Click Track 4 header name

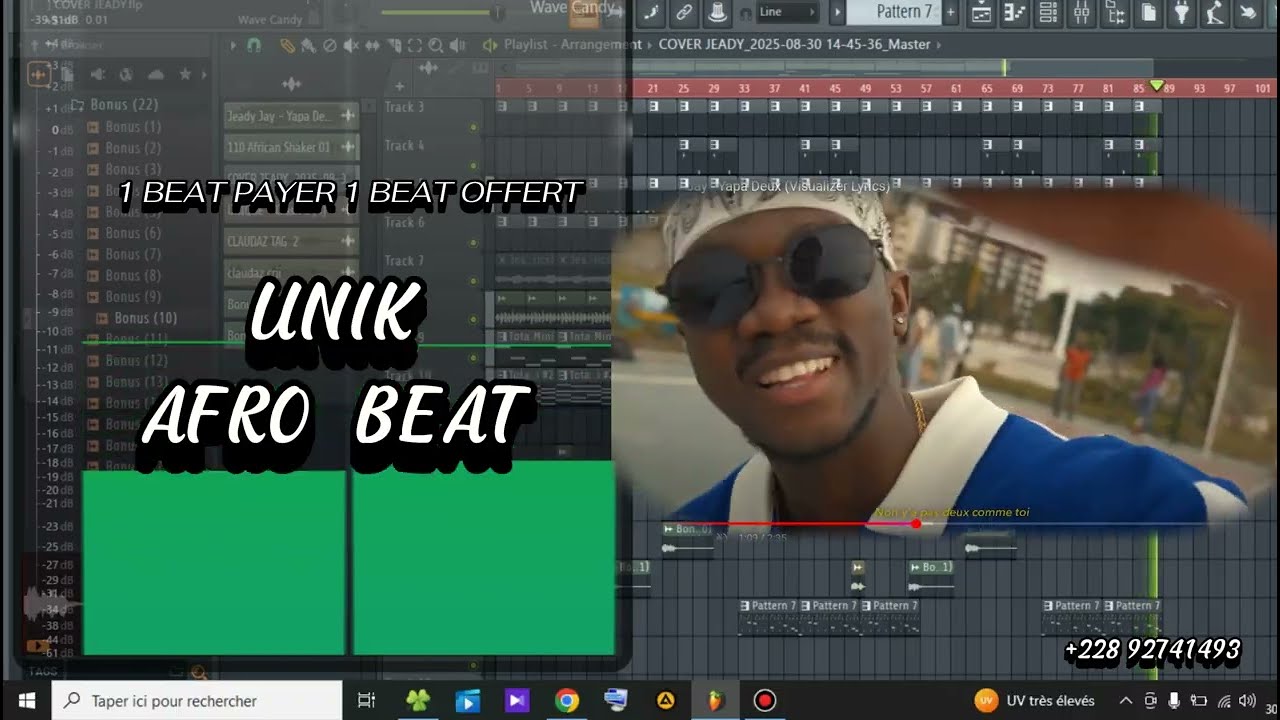(404, 145)
